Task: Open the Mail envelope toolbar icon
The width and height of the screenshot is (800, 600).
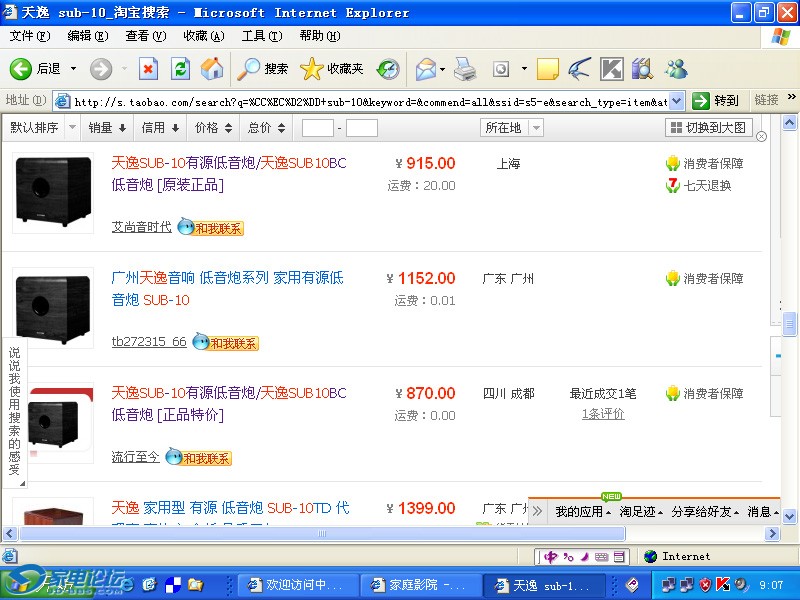Action: coord(426,69)
